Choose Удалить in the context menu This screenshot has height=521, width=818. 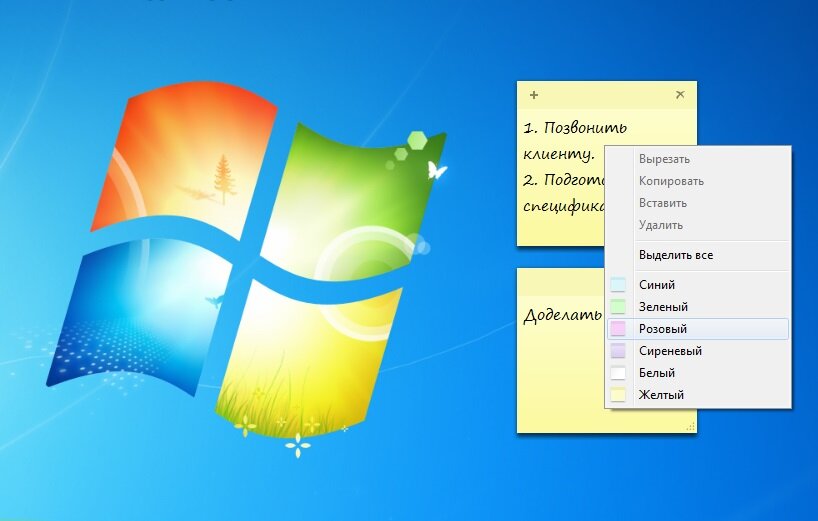point(698,225)
